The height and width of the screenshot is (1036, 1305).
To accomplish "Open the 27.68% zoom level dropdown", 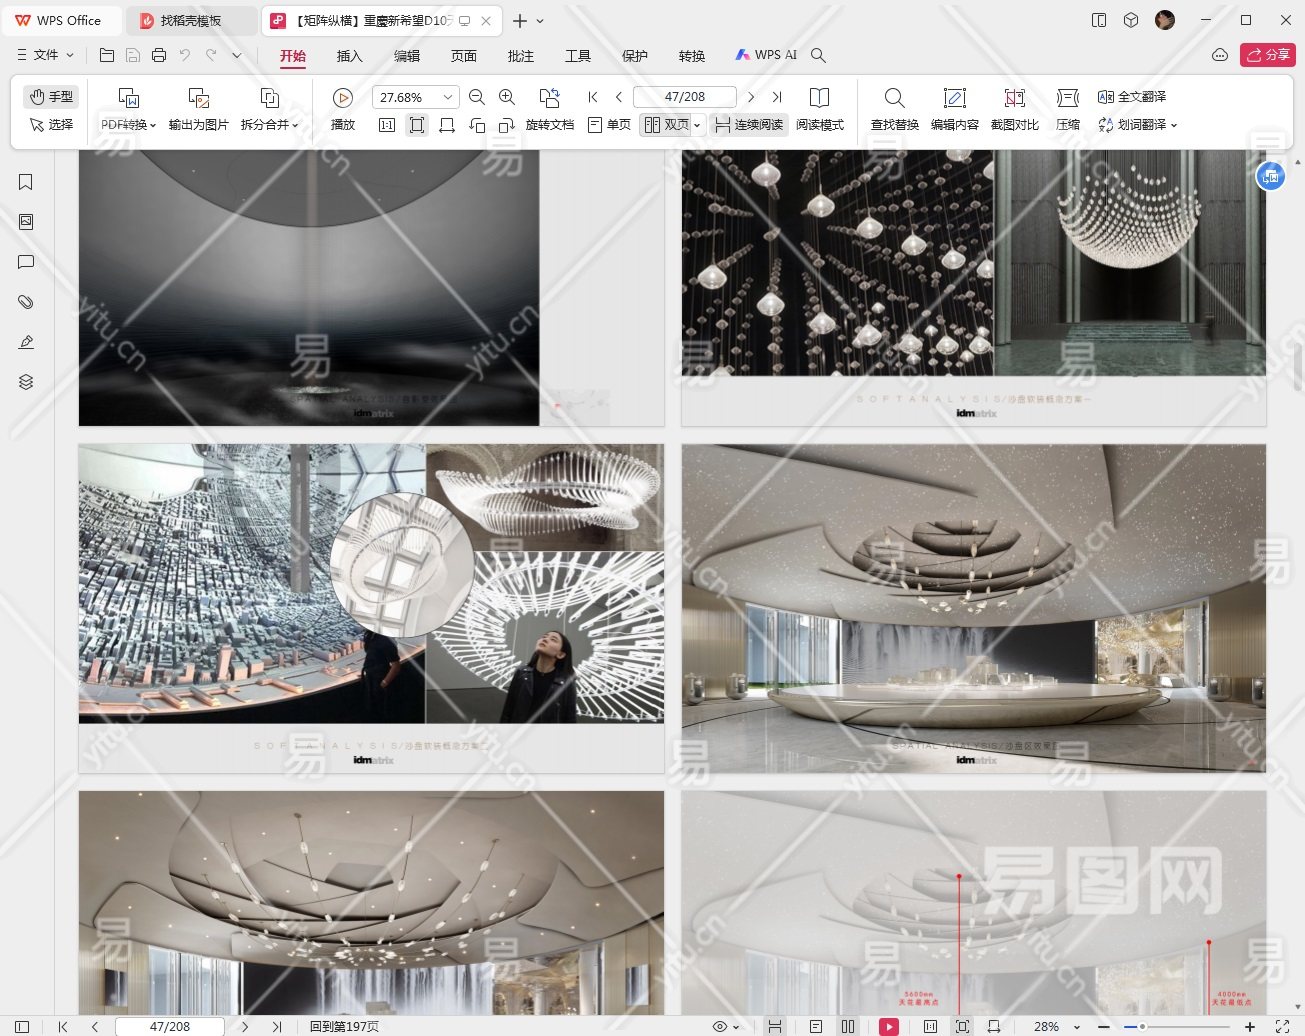I will 448,97.
